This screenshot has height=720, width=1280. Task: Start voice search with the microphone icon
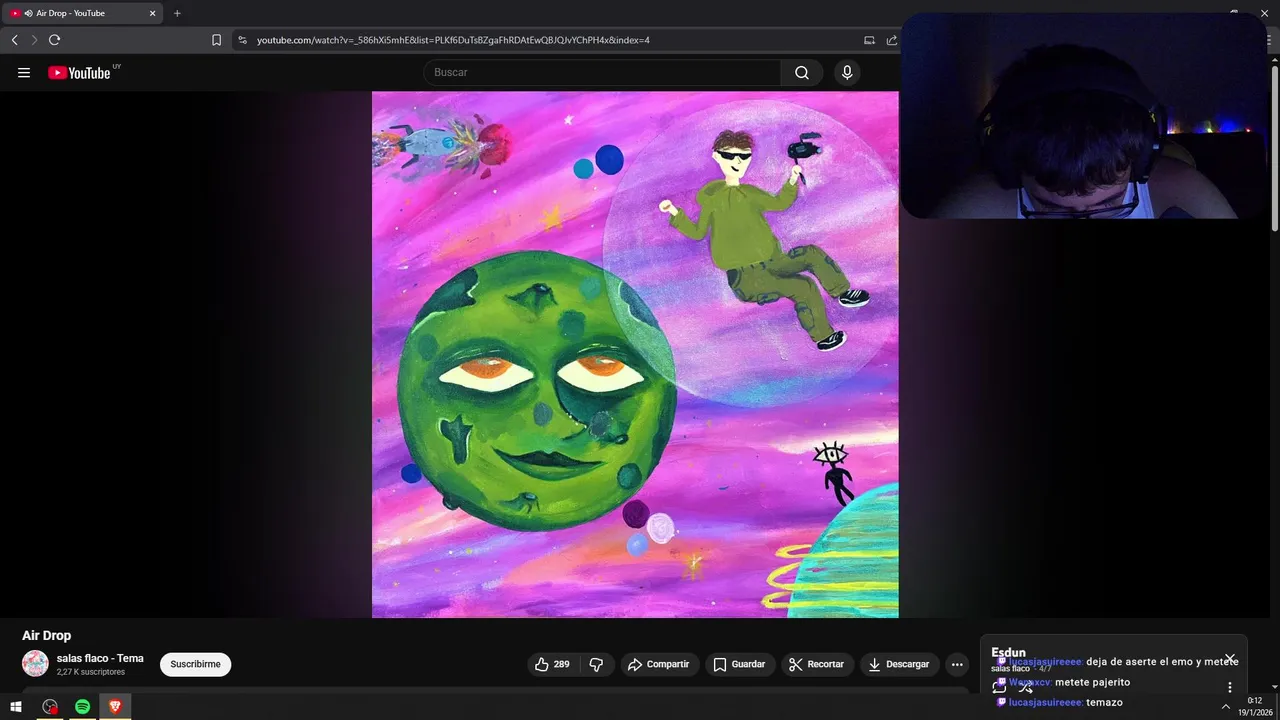click(847, 72)
